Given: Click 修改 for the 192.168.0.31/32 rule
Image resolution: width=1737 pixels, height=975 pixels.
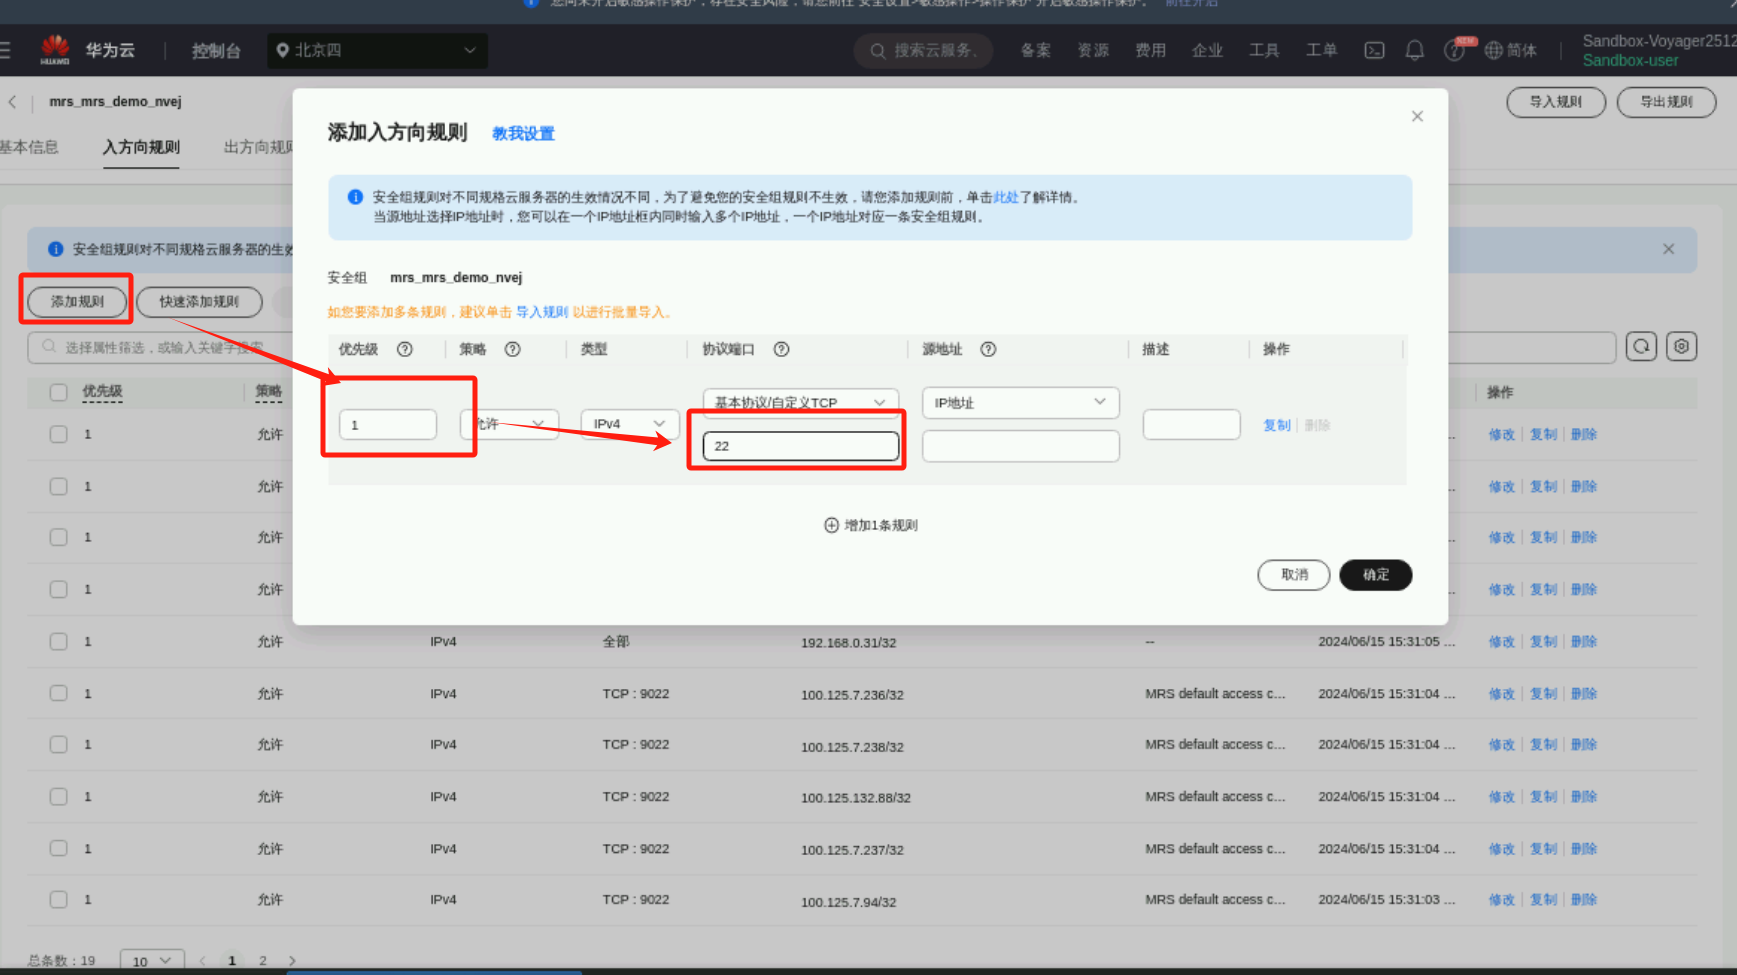Looking at the screenshot, I should tap(1502, 641).
